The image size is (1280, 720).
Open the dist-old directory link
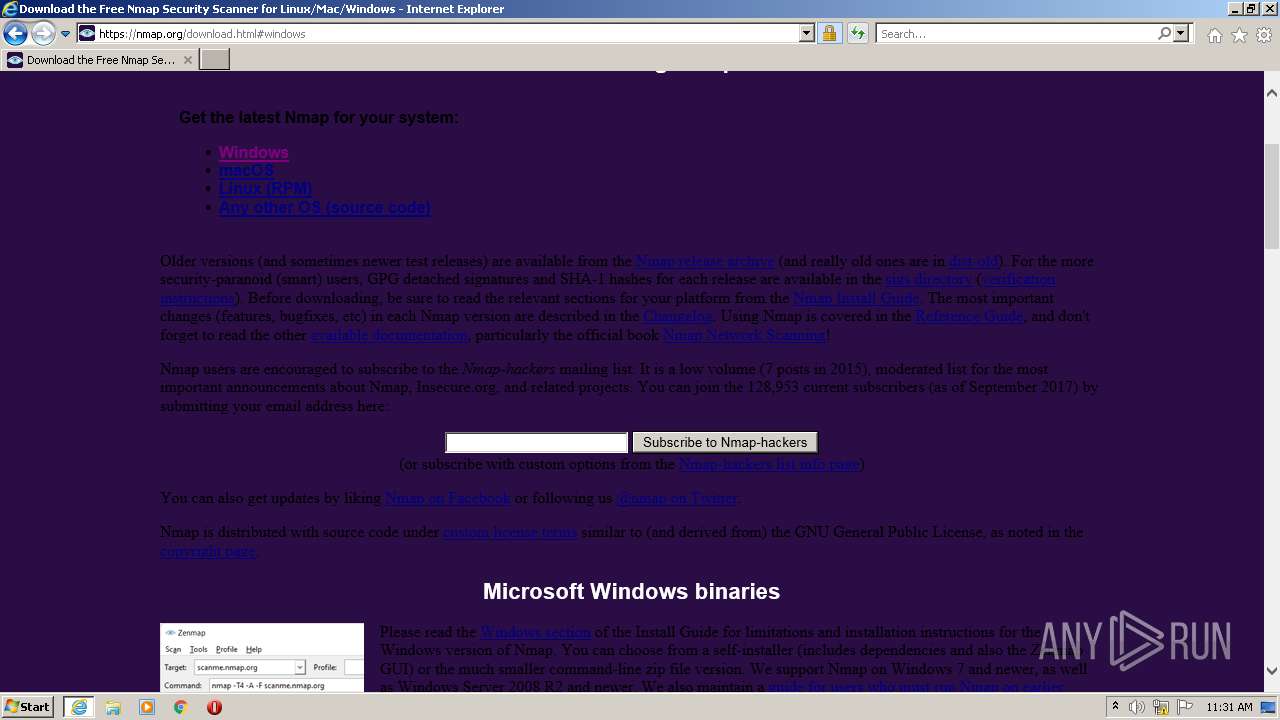click(x=974, y=261)
